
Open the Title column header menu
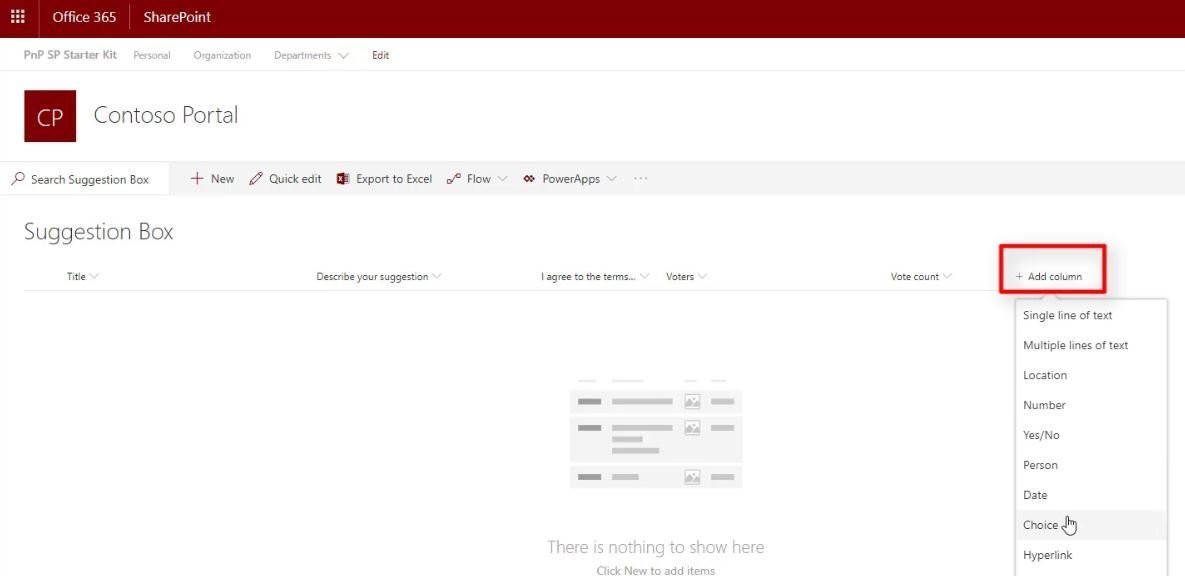pos(82,277)
